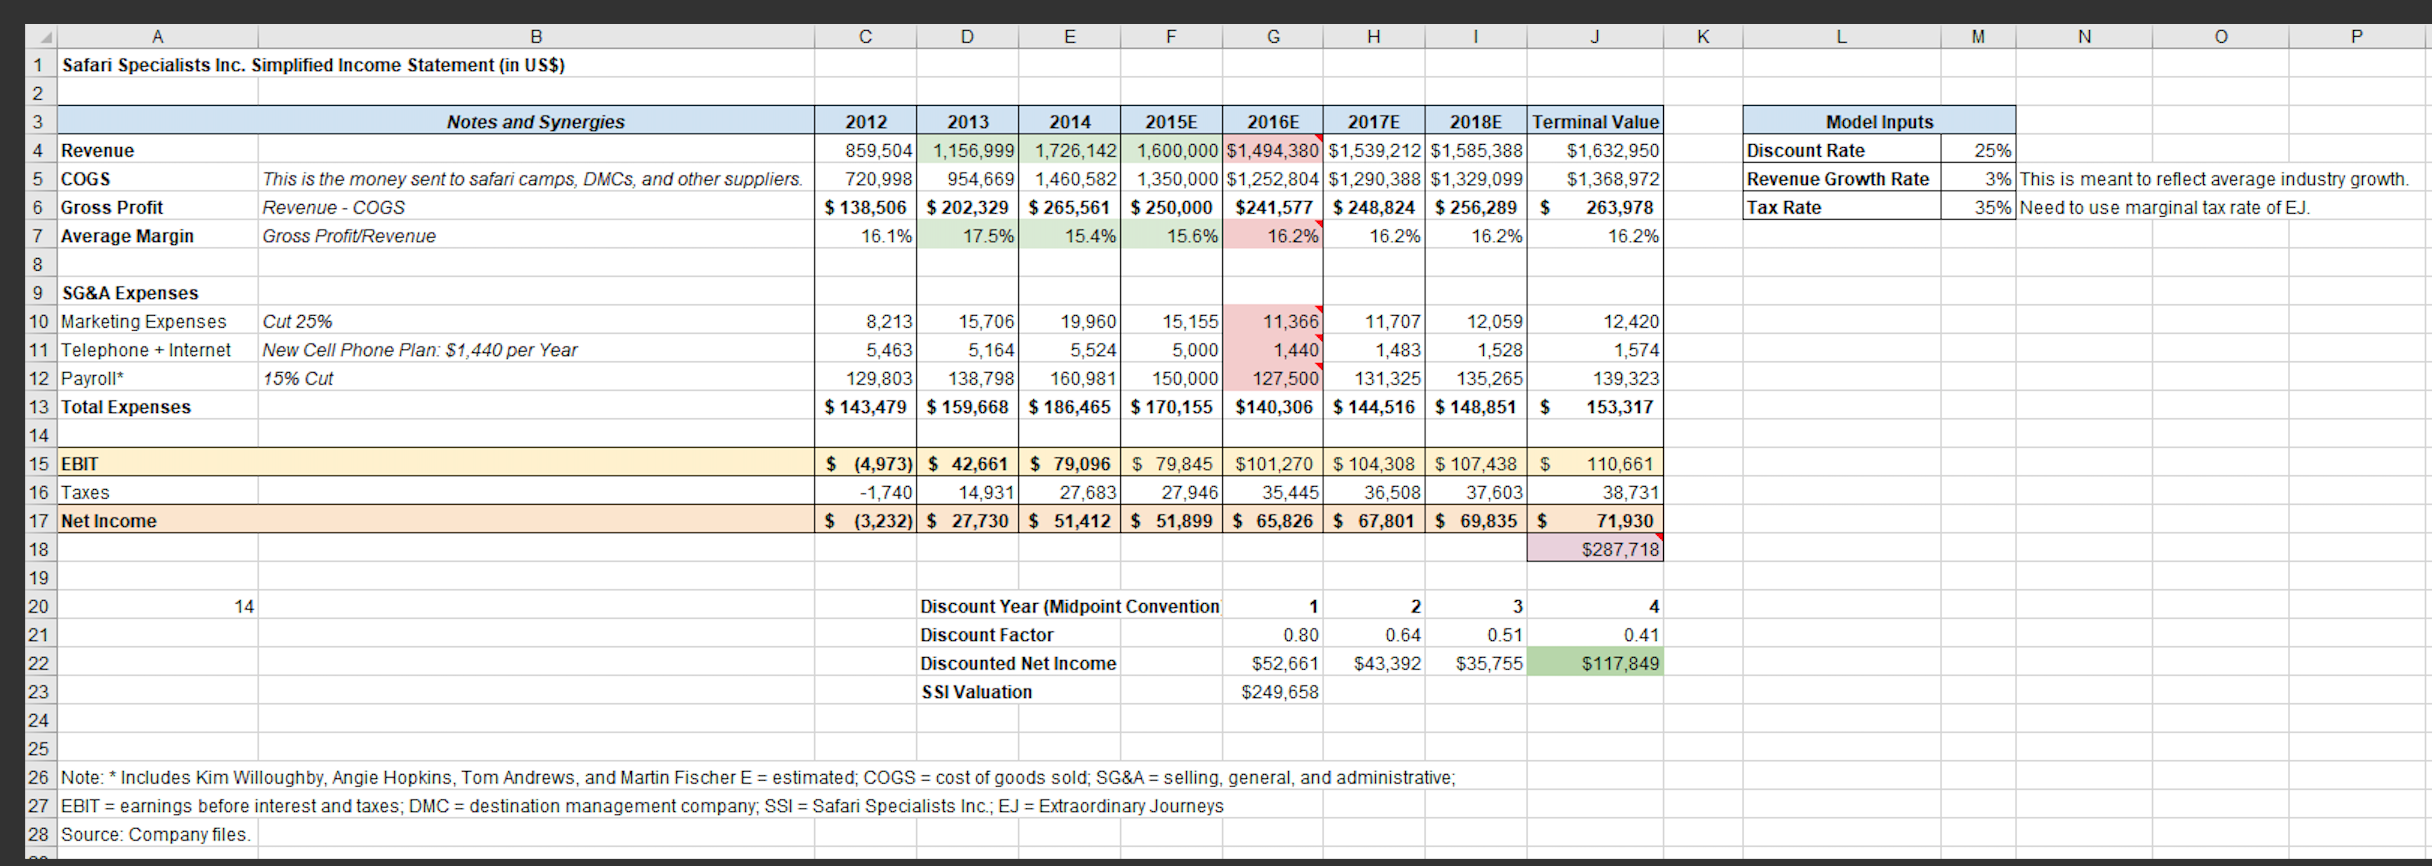This screenshot has width=2432, height=866.
Task: Click the 'Source: Company files.' cell
Action: click(156, 833)
